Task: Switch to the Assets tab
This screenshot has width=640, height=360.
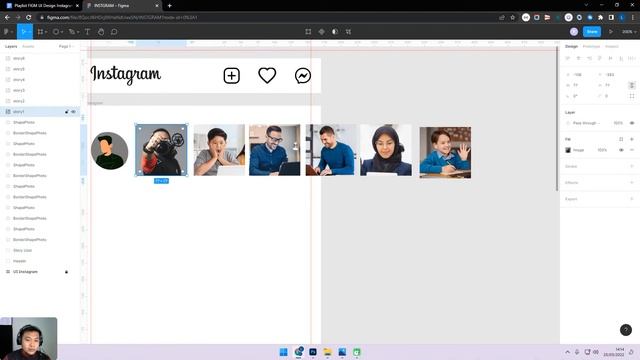Action: coord(28,46)
